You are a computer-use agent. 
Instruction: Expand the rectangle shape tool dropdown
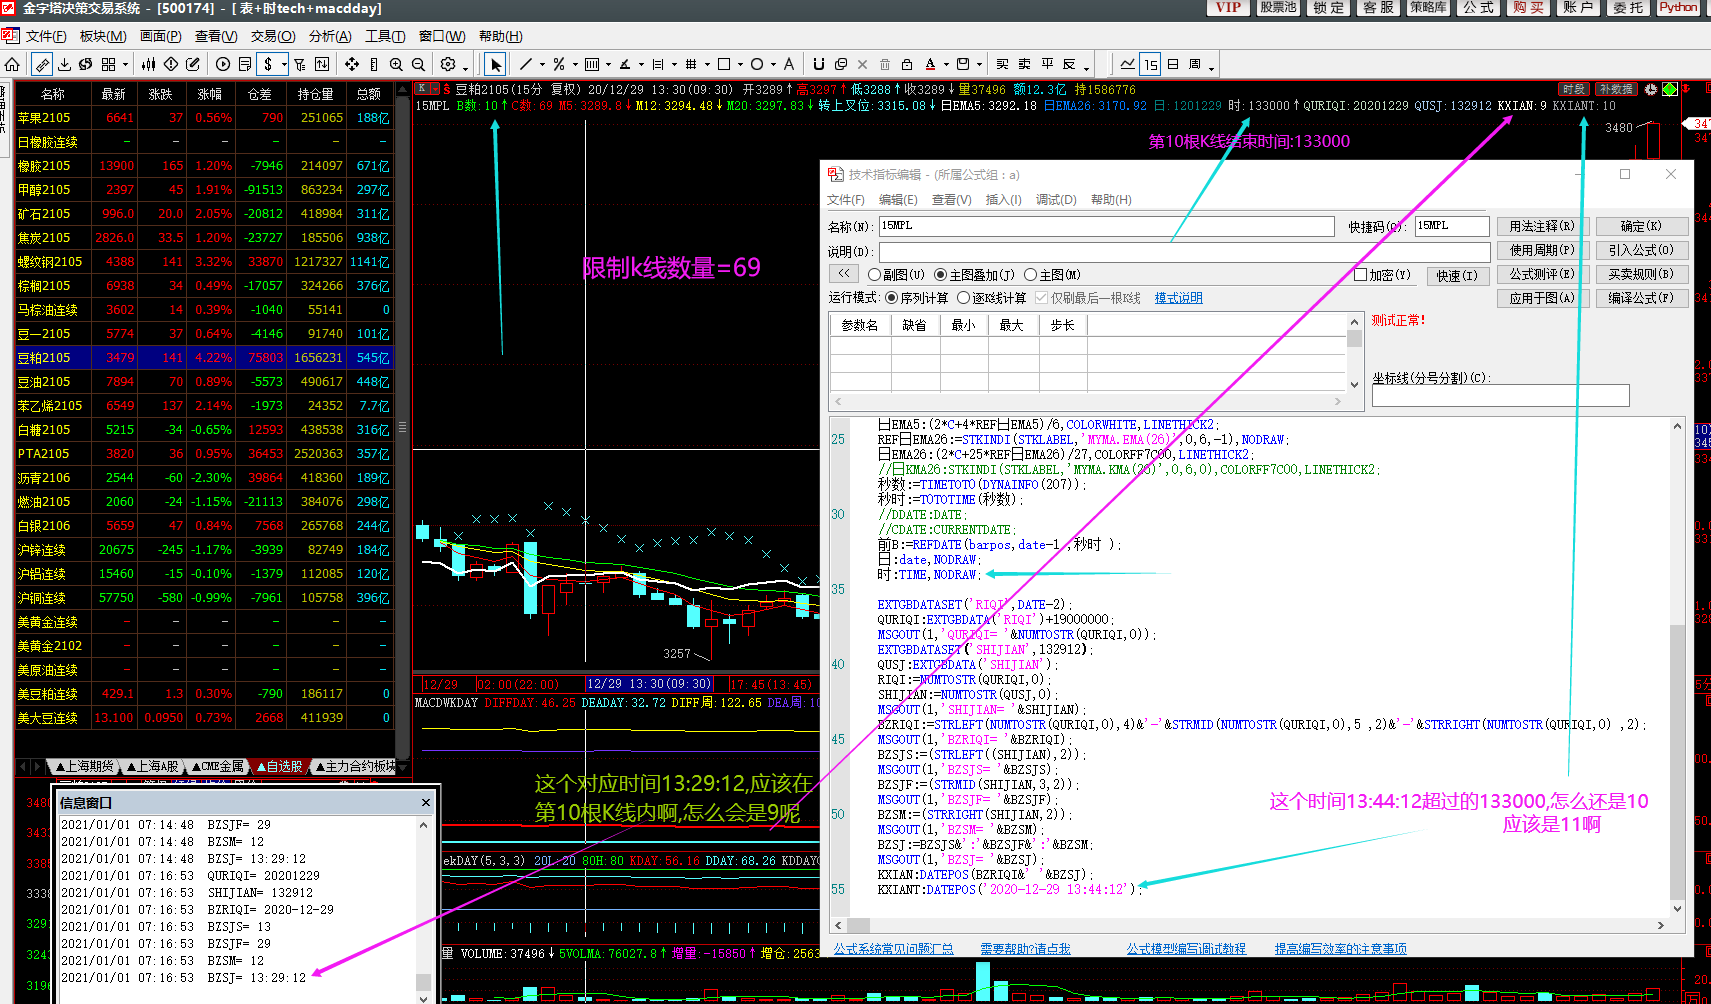(x=740, y=65)
